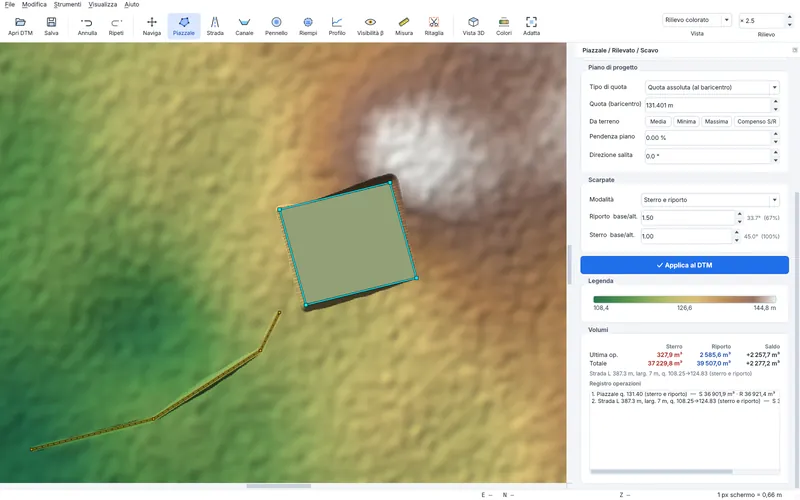
Task: Activate the Visibilità β eye tool
Action: 370,26
